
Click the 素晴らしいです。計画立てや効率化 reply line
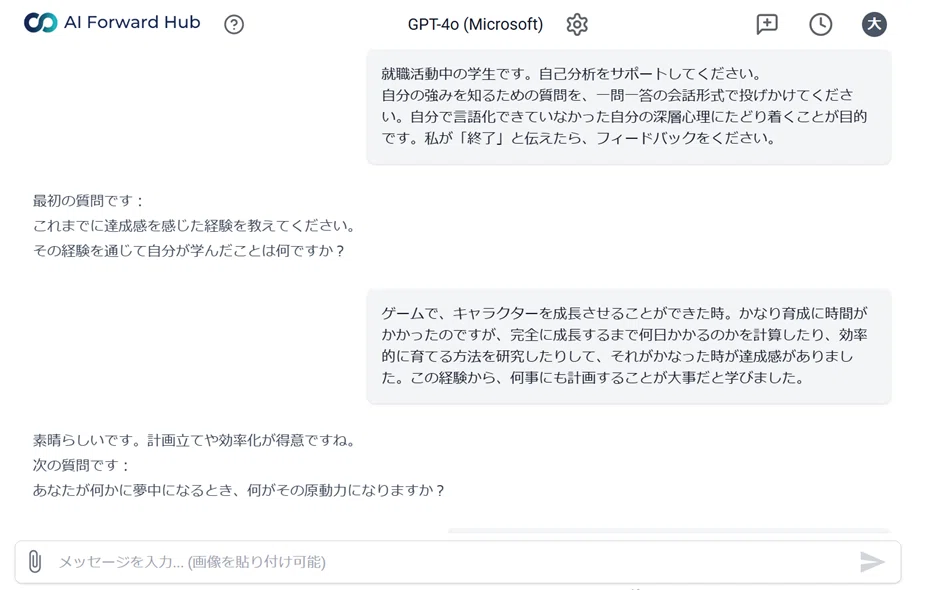[195, 441]
